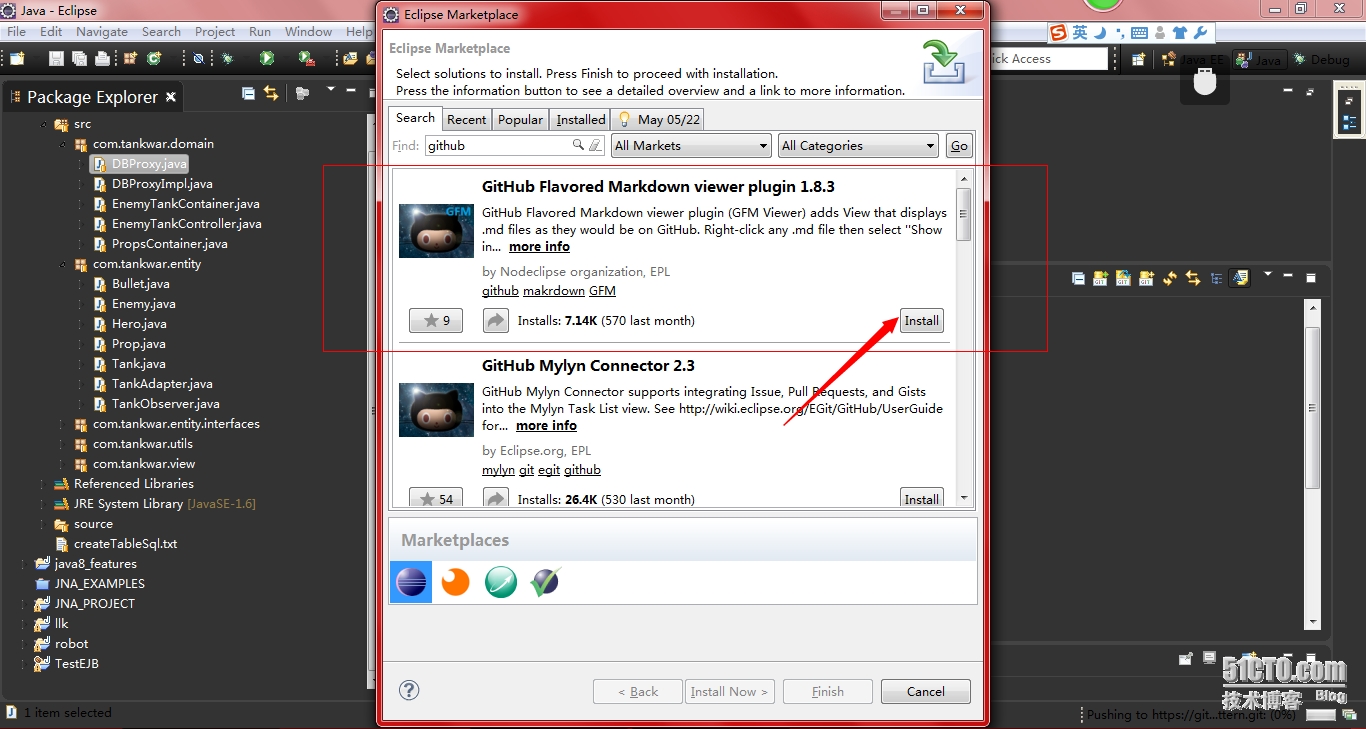Select the Eclipse Marketplace catalog icon
Screen dimensions: 1366x729
pyautogui.click(x=411, y=581)
